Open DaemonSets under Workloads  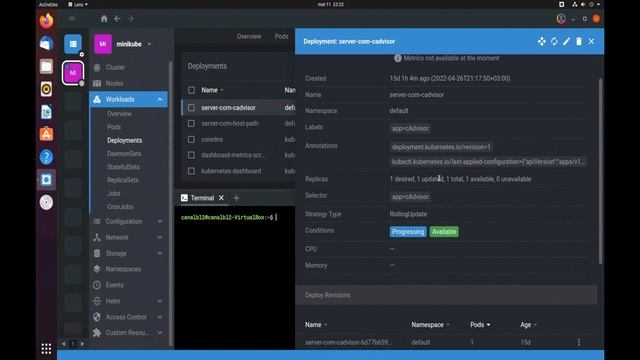tap(124, 153)
